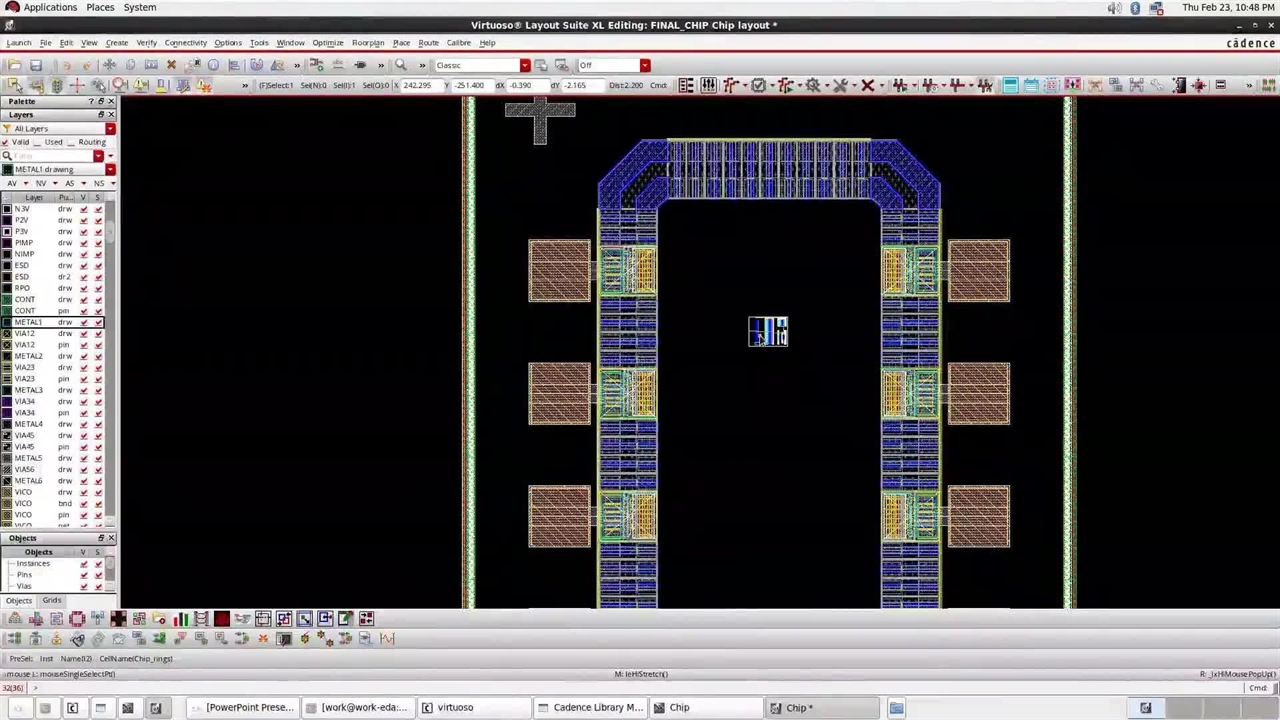Image resolution: width=1280 pixels, height=720 pixels.
Task: Toggle visibility checkbox for METAL1 drw layer
Action: pyautogui.click(x=84, y=322)
